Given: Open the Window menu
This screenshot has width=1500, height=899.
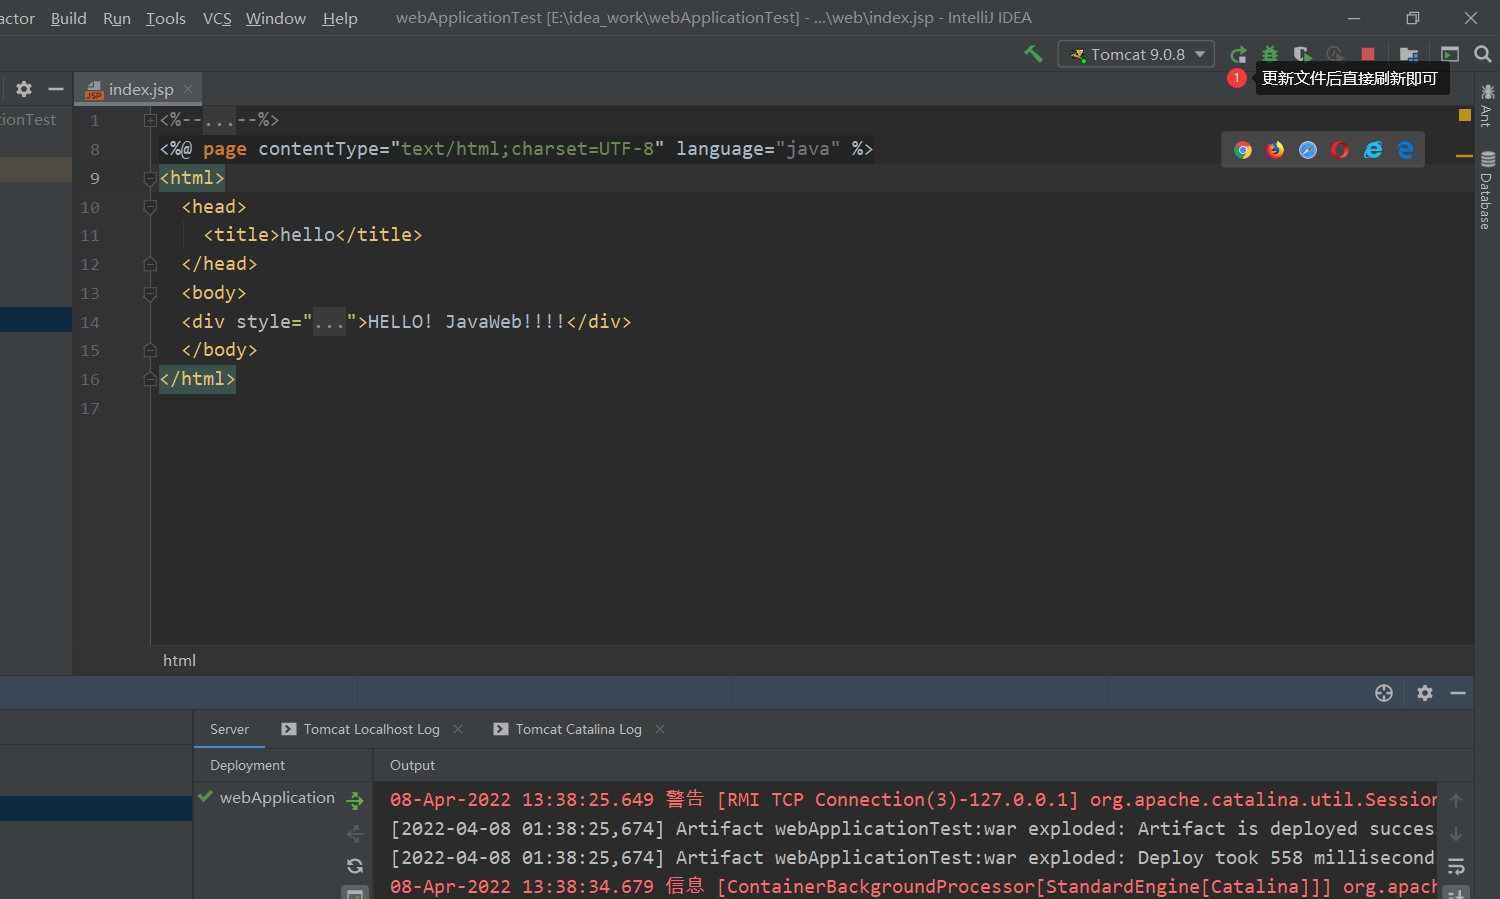Looking at the screenshot, I should (x=276, y=18).
